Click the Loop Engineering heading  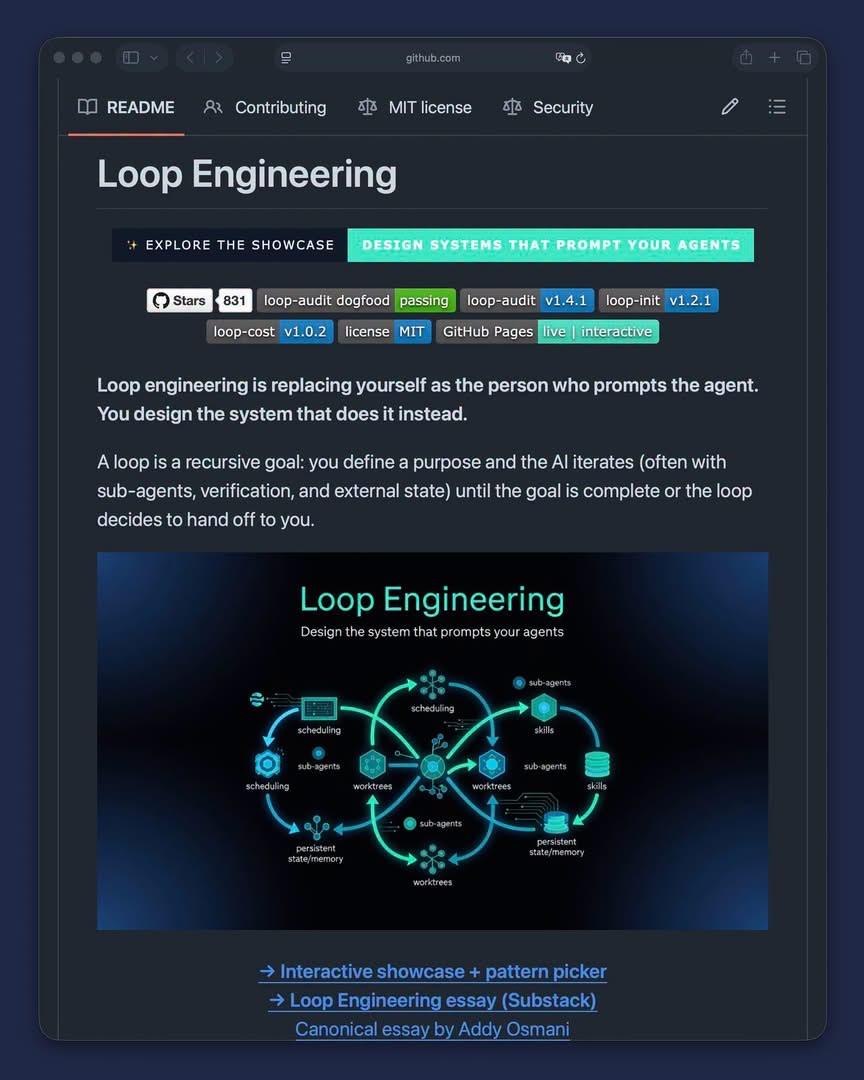(247, 174)
